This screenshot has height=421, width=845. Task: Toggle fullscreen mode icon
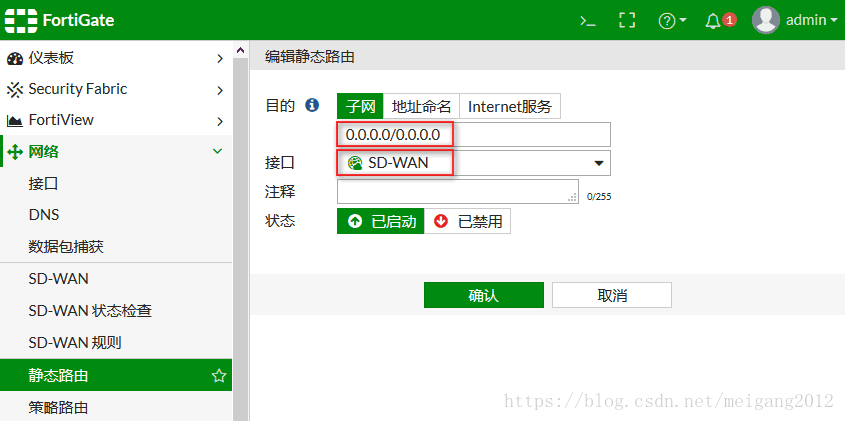pos(627,20)
